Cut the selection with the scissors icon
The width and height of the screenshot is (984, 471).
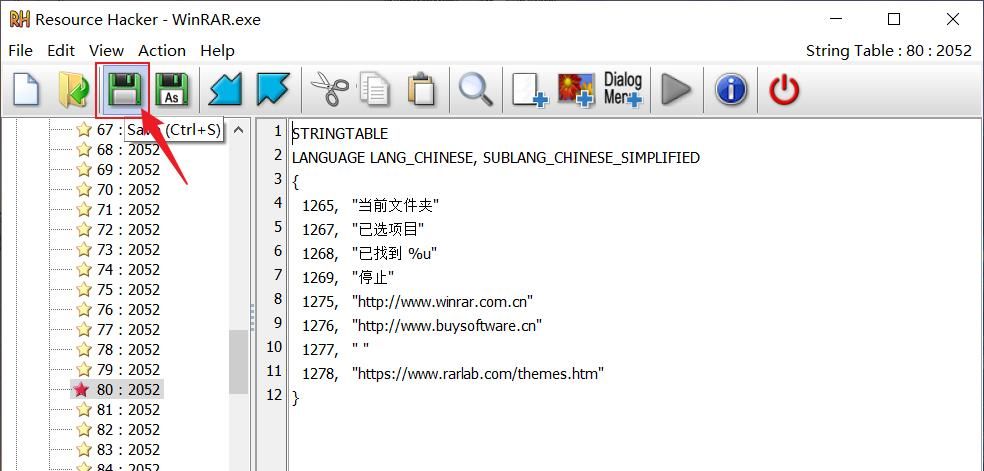329,90
